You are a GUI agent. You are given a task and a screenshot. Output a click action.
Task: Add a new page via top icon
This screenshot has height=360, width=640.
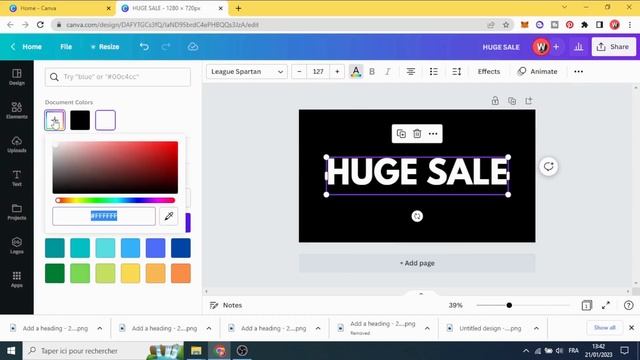pos(529,101)
